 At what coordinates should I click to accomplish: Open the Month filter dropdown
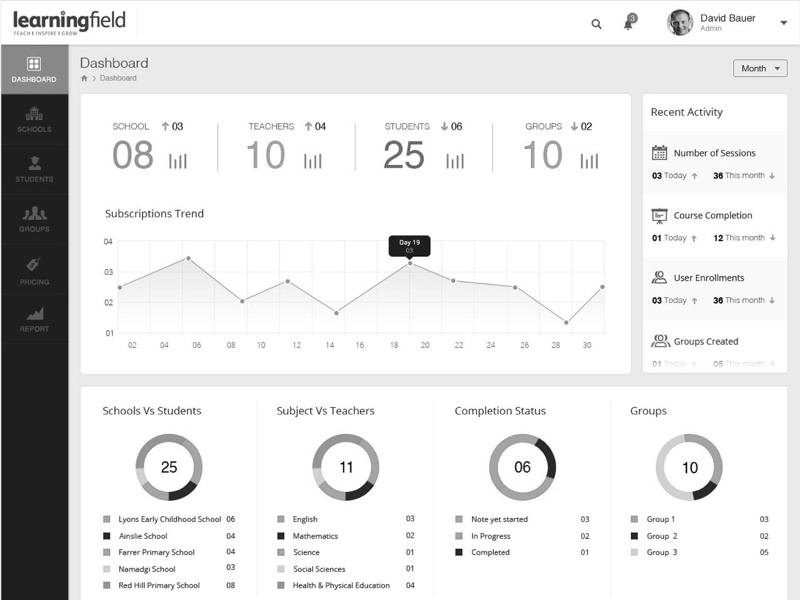point(758,67)
